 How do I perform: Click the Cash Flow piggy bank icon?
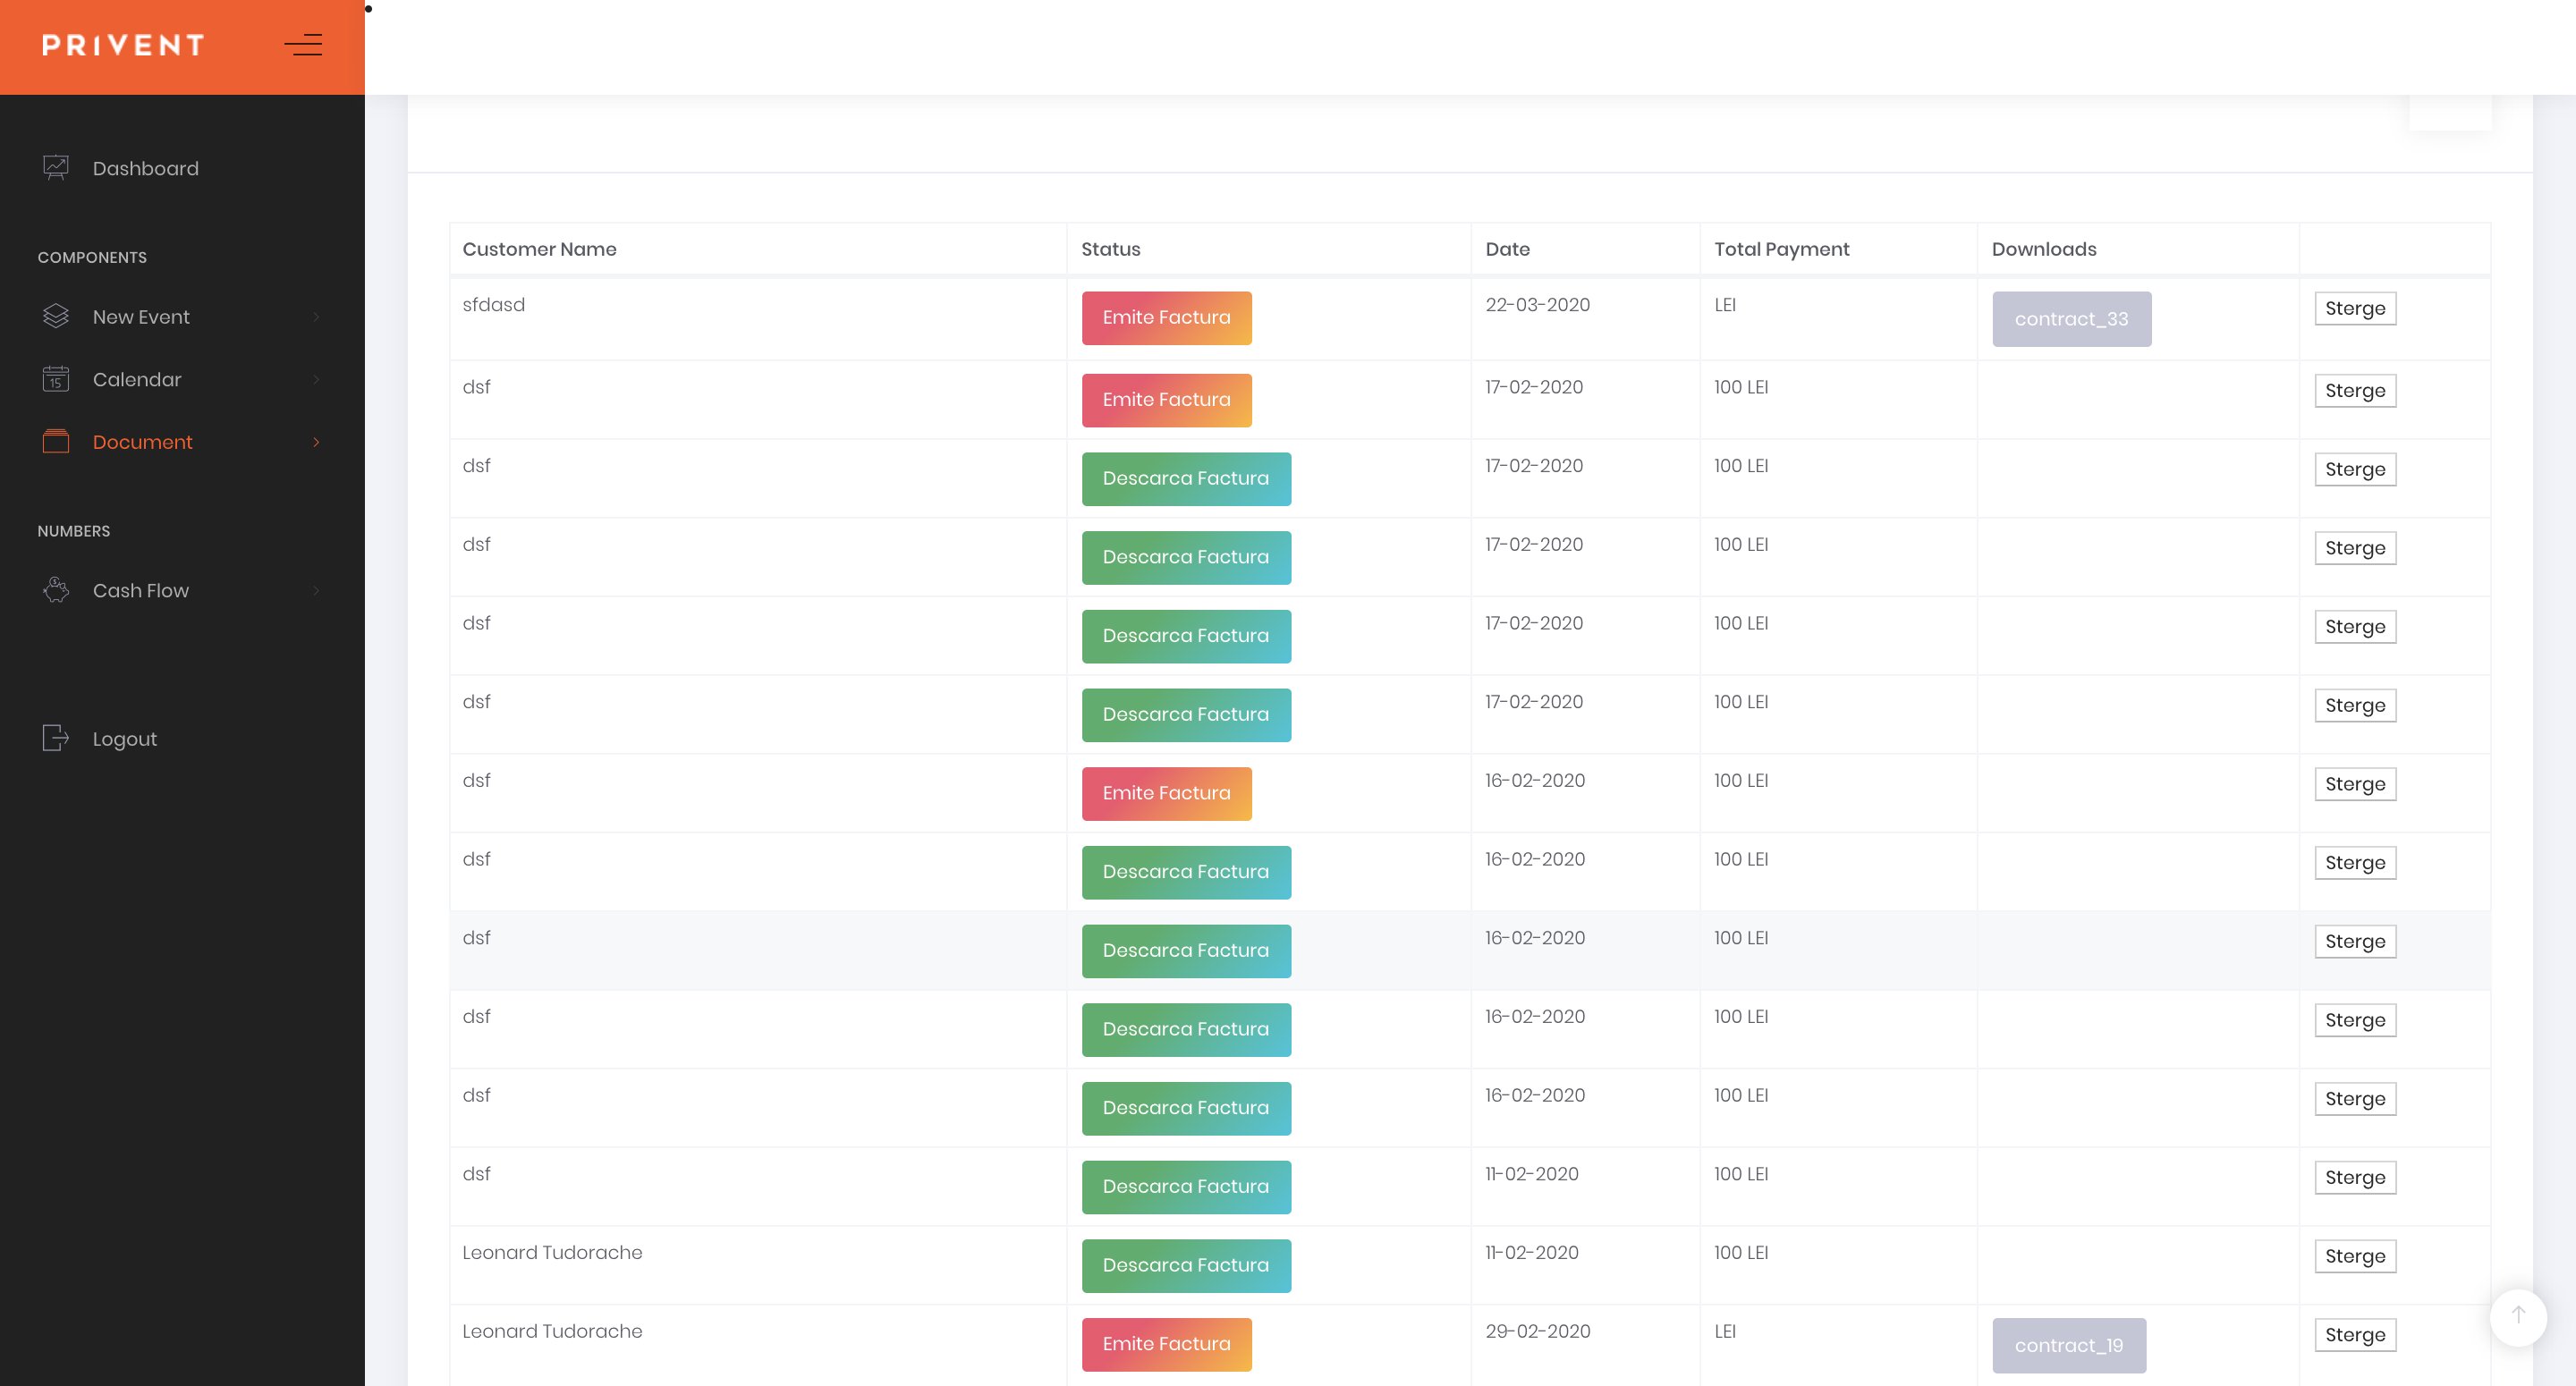pyautogui.click(x=56, y=590)
